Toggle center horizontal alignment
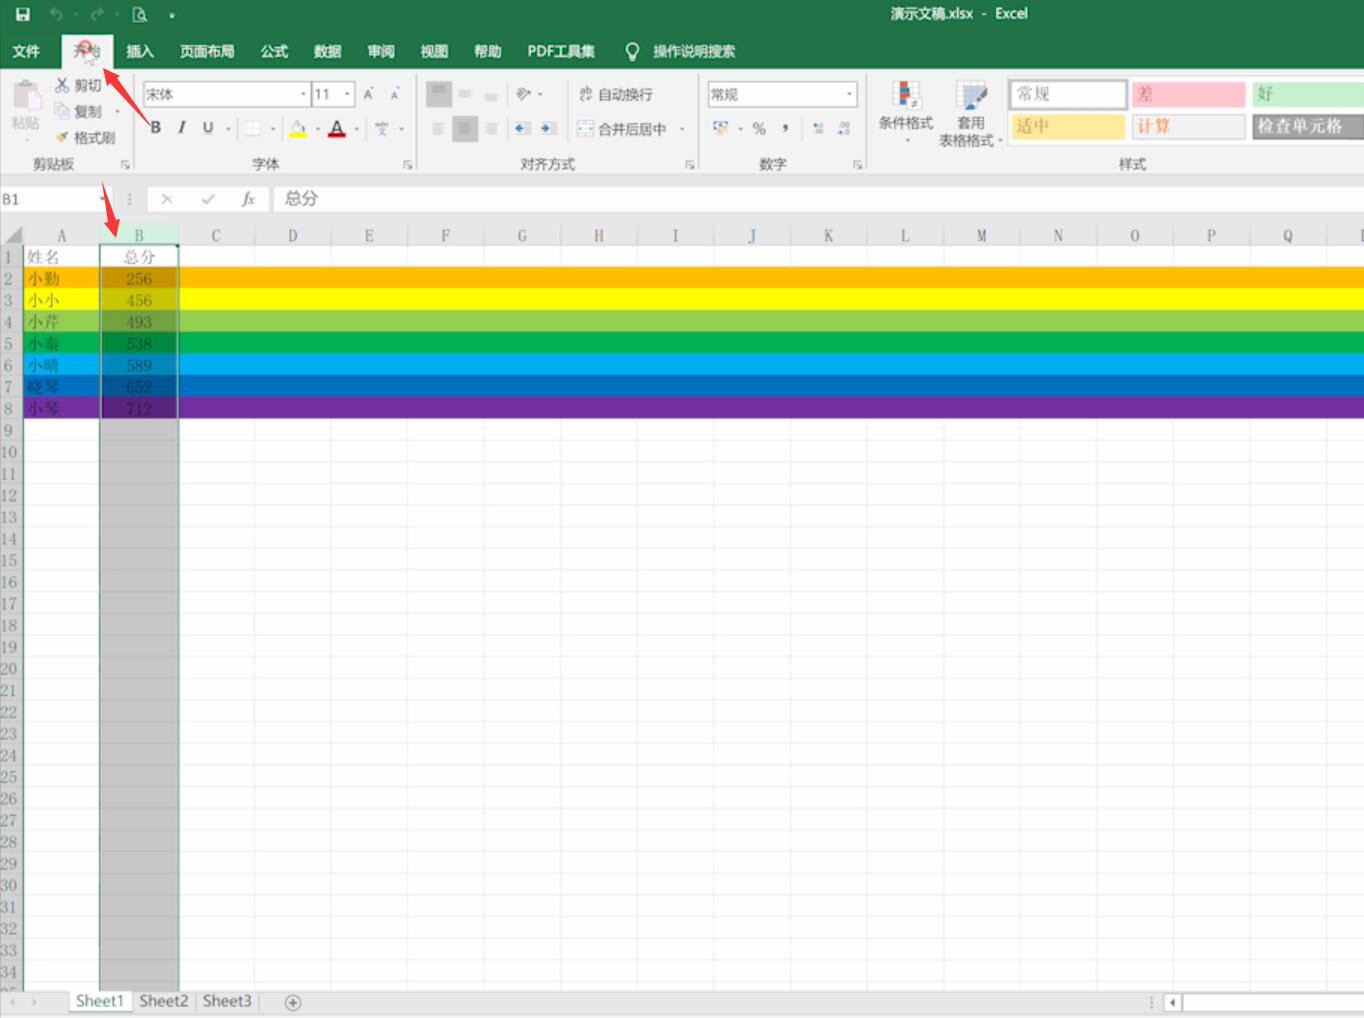This screenshot has height=1018, width=1364. (465, 128)
